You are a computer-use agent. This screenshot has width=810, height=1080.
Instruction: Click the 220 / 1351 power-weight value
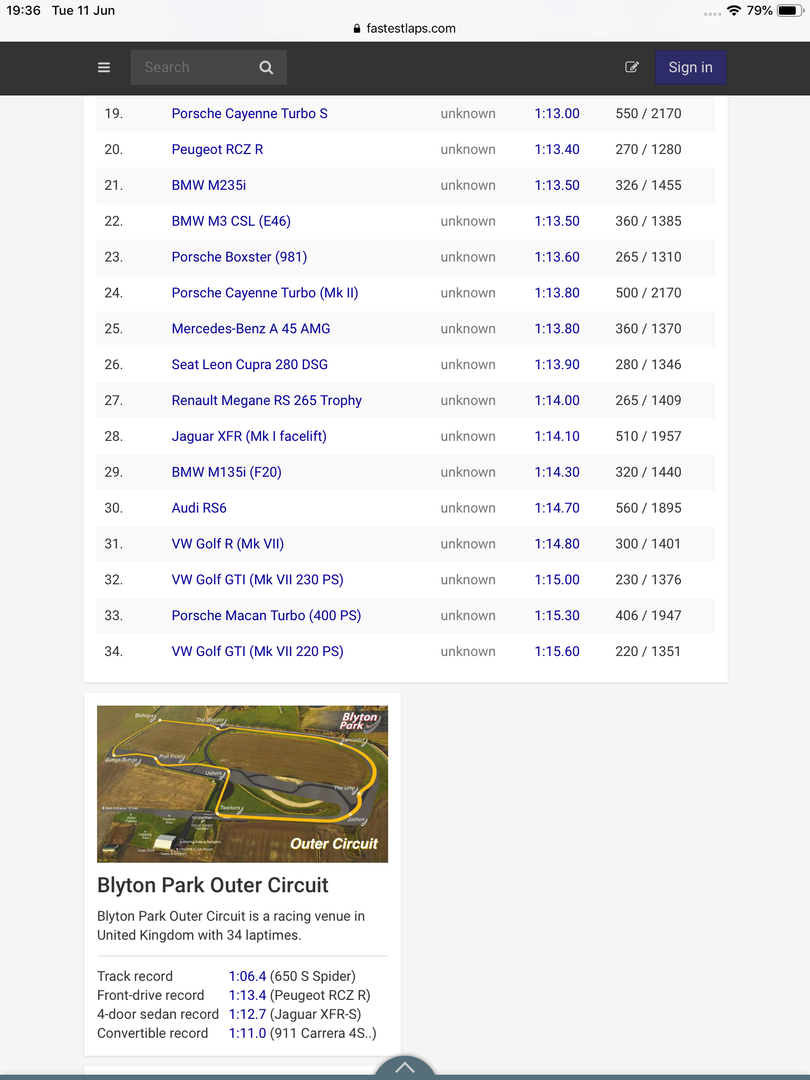point(647,651)
